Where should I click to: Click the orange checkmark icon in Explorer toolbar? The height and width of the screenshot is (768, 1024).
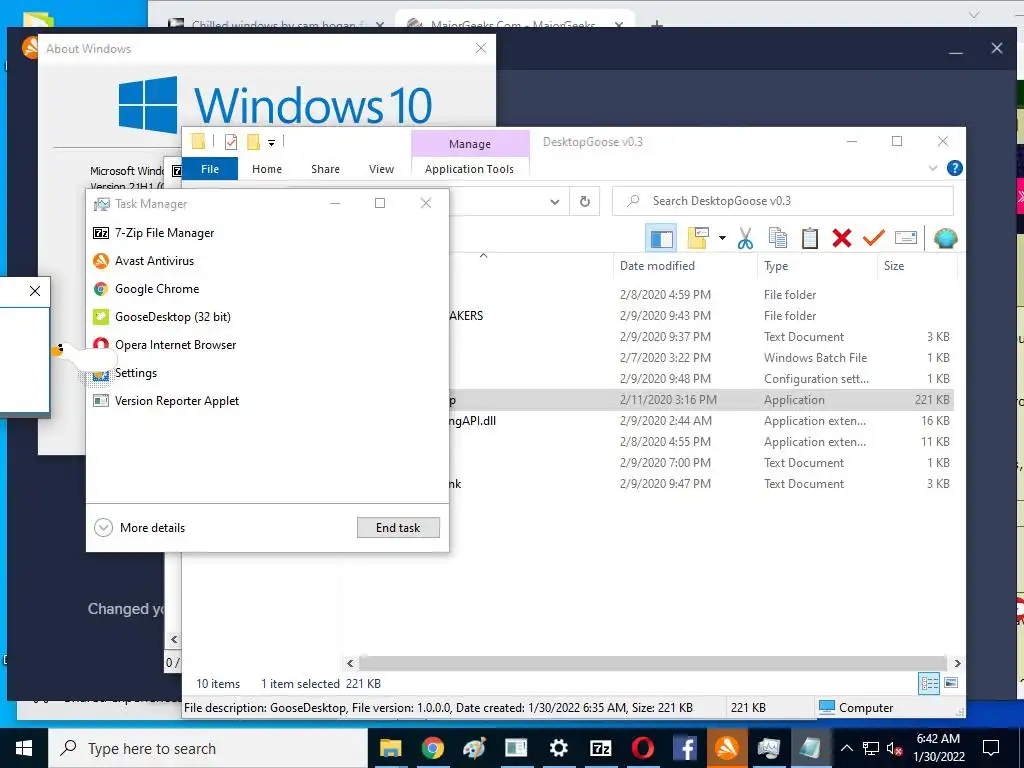873,238
